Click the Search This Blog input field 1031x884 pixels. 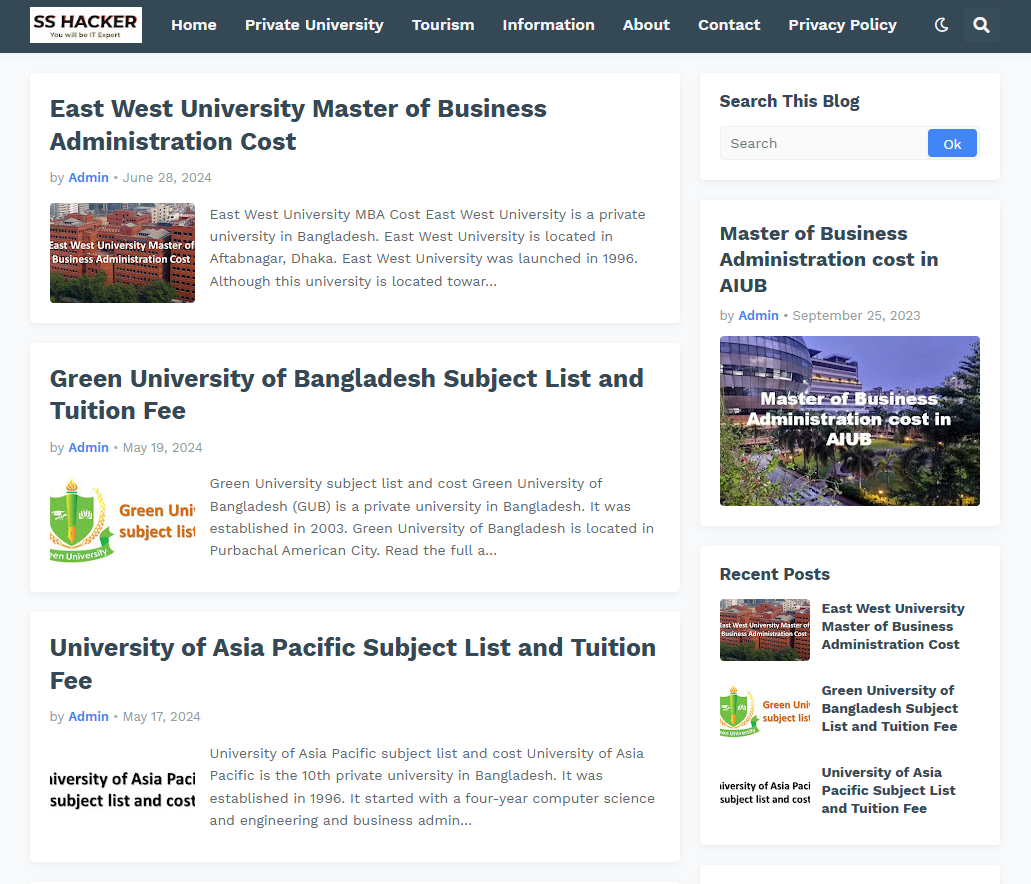coord(823,143)
